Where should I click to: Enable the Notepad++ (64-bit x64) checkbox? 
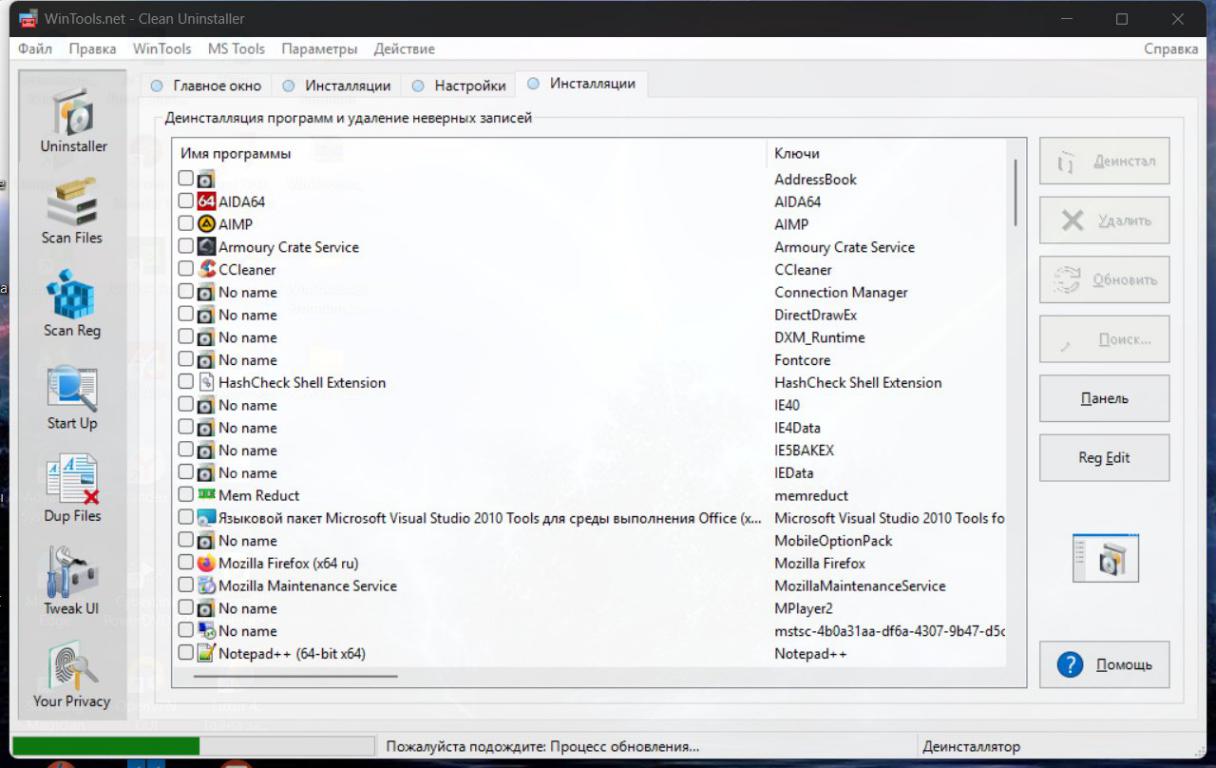coord(186,653)
